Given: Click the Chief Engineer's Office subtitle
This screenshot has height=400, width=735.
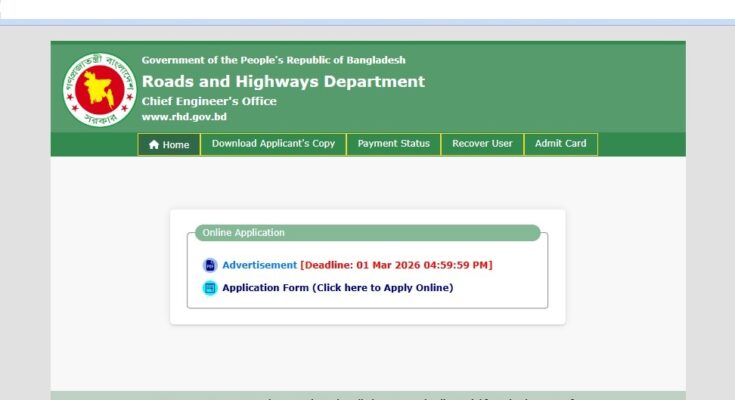Looking at the screenshot, I should pos(209,101).
